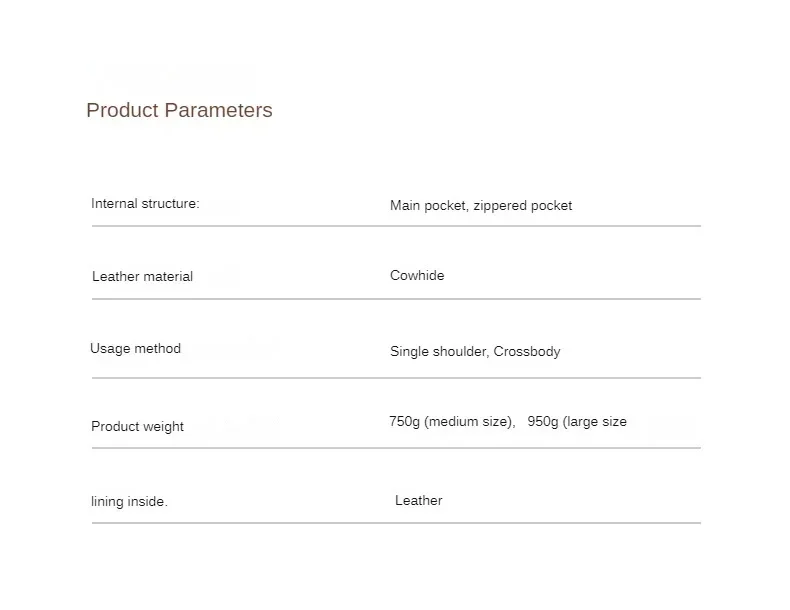
Task: Click the "zippered pocket" value text
Action: 523,205
